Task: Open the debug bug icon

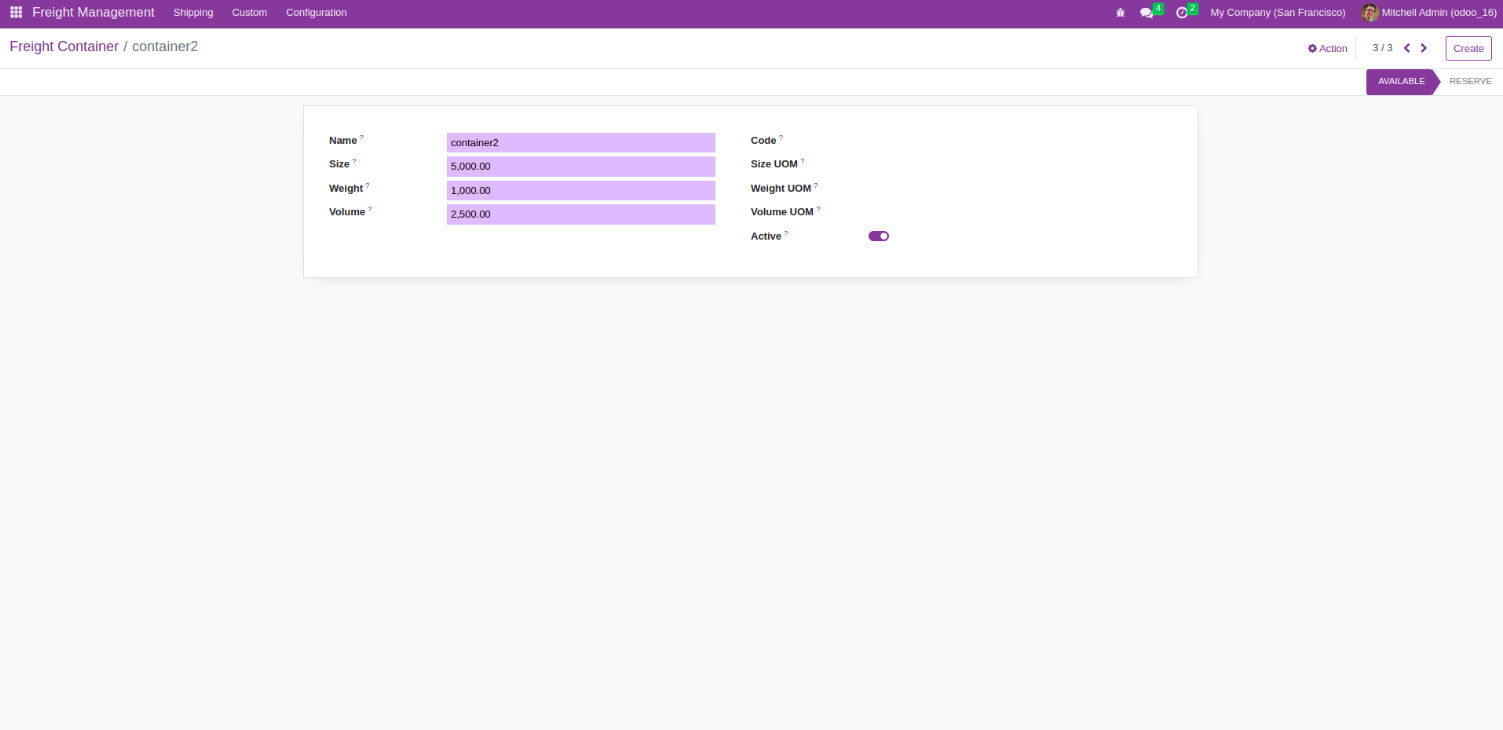Action: tap(1120, 13)
